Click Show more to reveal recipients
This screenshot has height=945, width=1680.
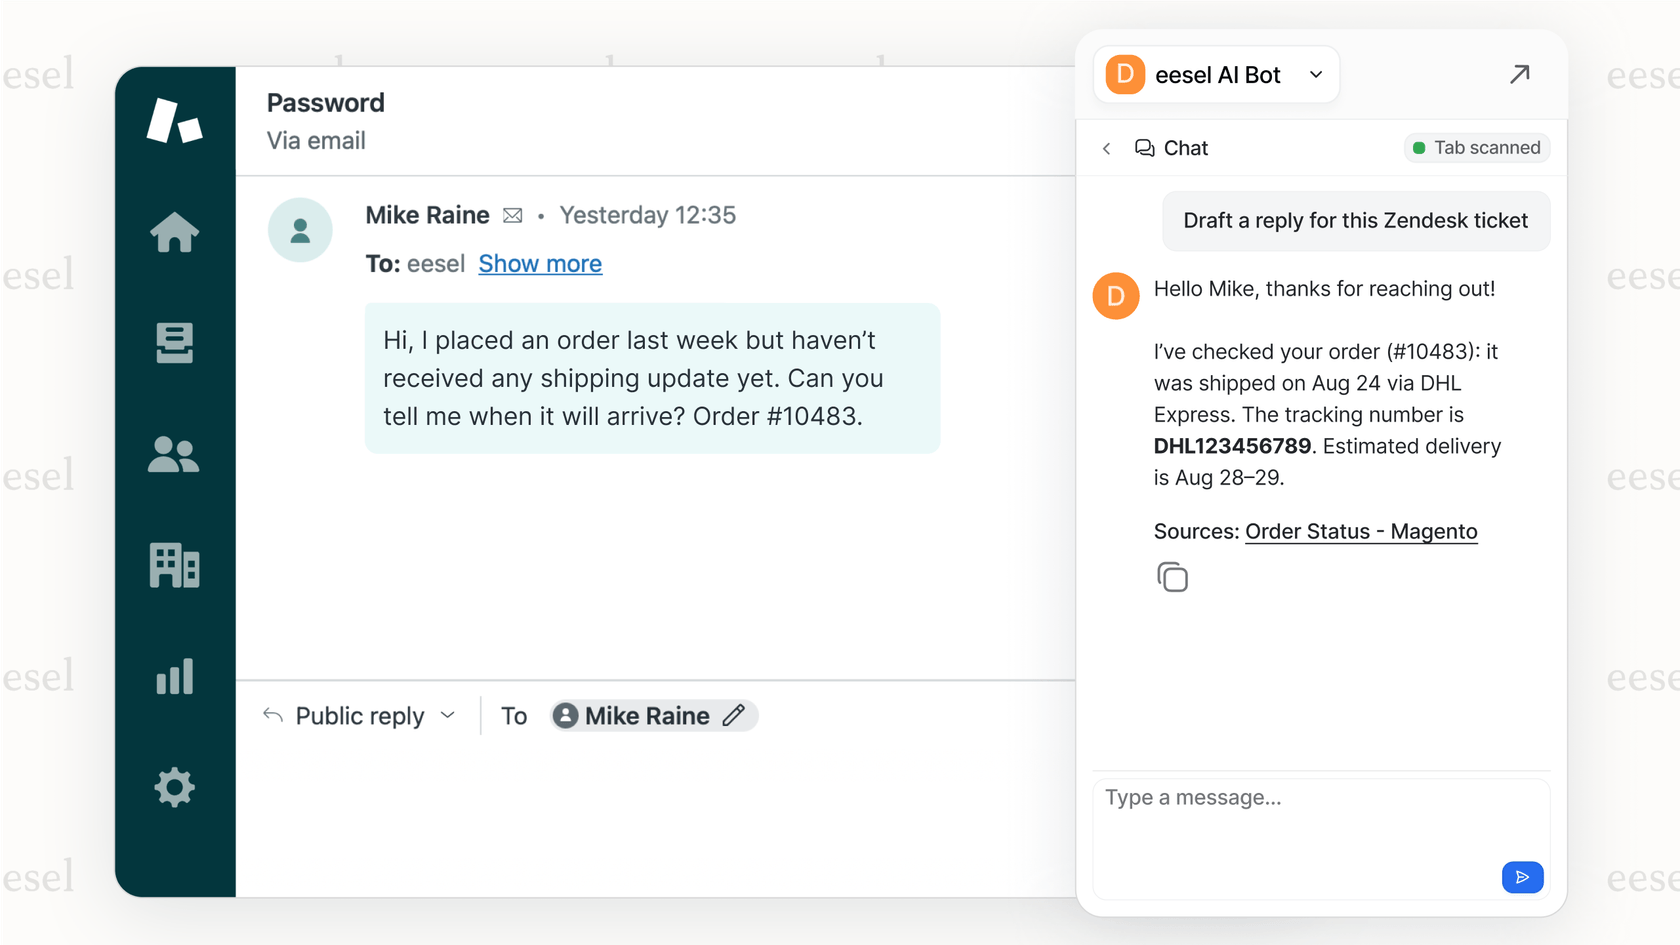(x=540, y=263)
